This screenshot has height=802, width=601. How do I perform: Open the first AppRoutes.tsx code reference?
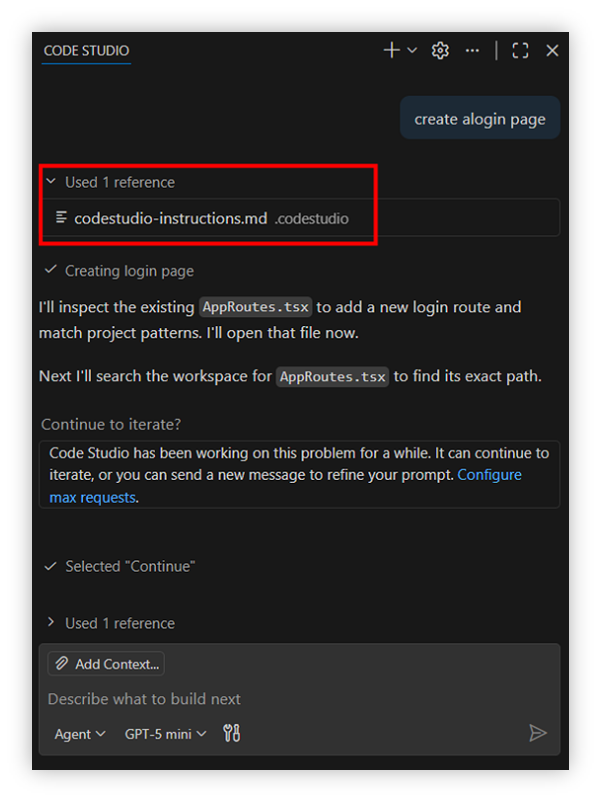click(255, 307)
